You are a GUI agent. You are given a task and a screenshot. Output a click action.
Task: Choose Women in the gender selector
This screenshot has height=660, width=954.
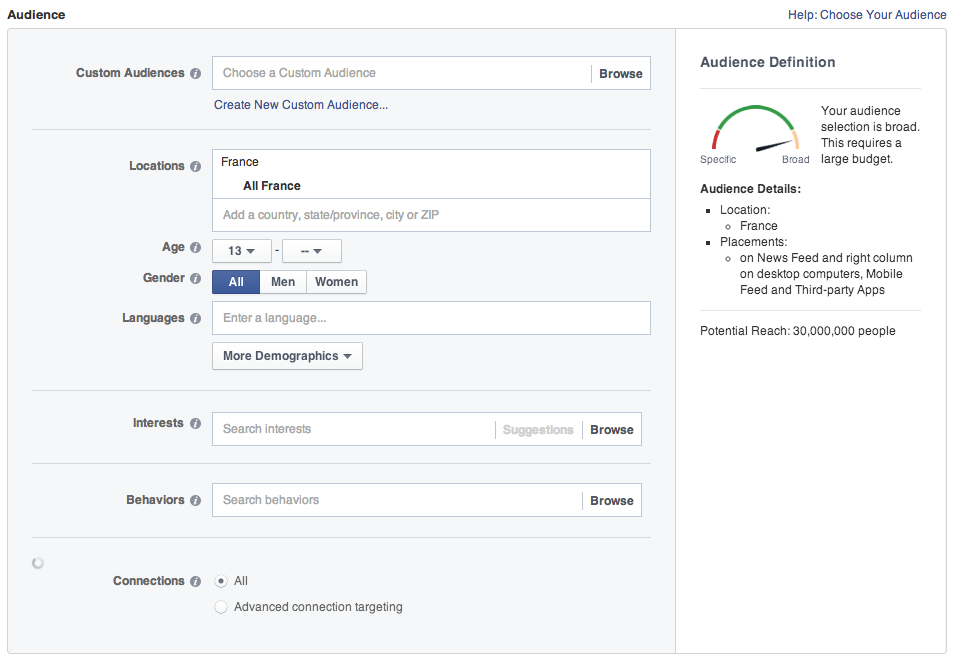tap(336, 282)
